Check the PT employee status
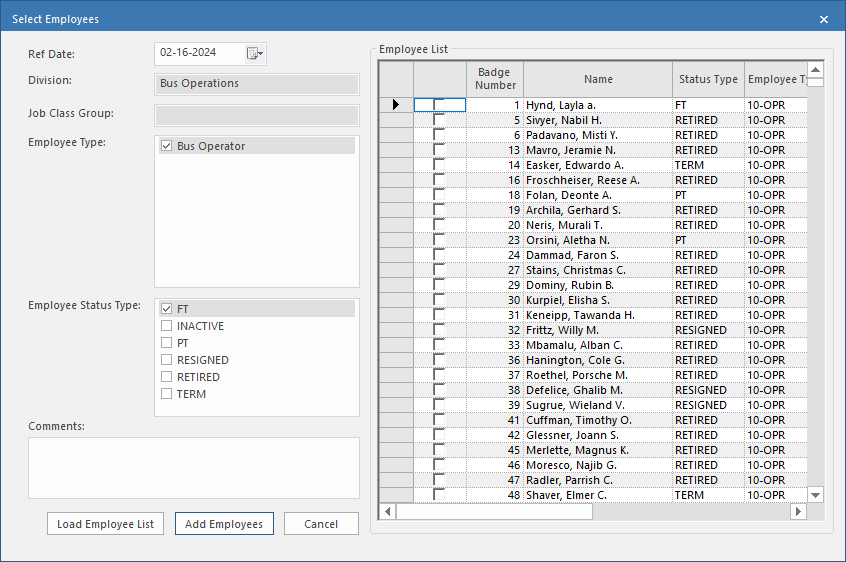846x562 pixels. (167, 343)
